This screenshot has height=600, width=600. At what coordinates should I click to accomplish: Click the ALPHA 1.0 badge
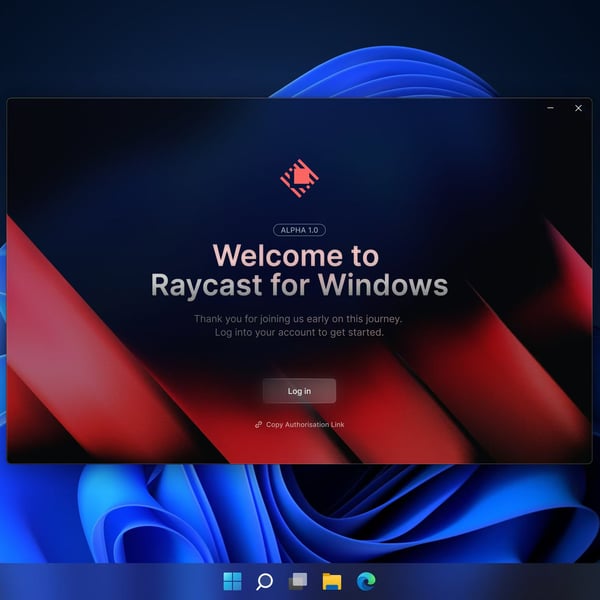(299, 230)
